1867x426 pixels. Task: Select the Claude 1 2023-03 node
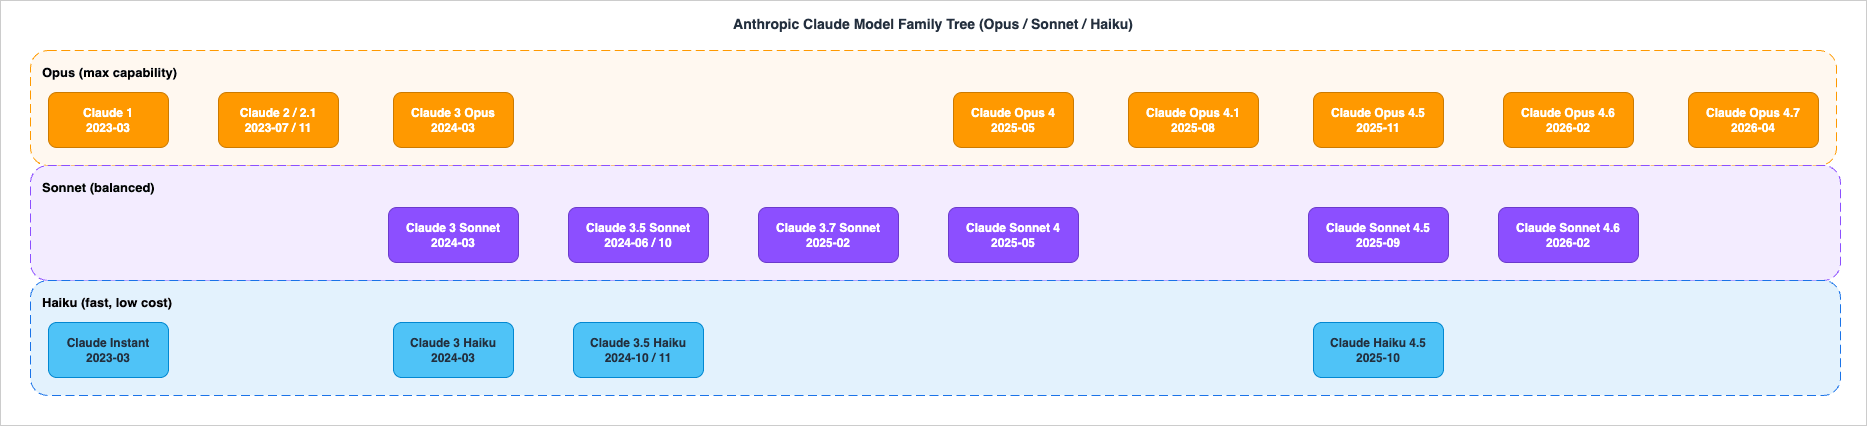tap(108, 120)
